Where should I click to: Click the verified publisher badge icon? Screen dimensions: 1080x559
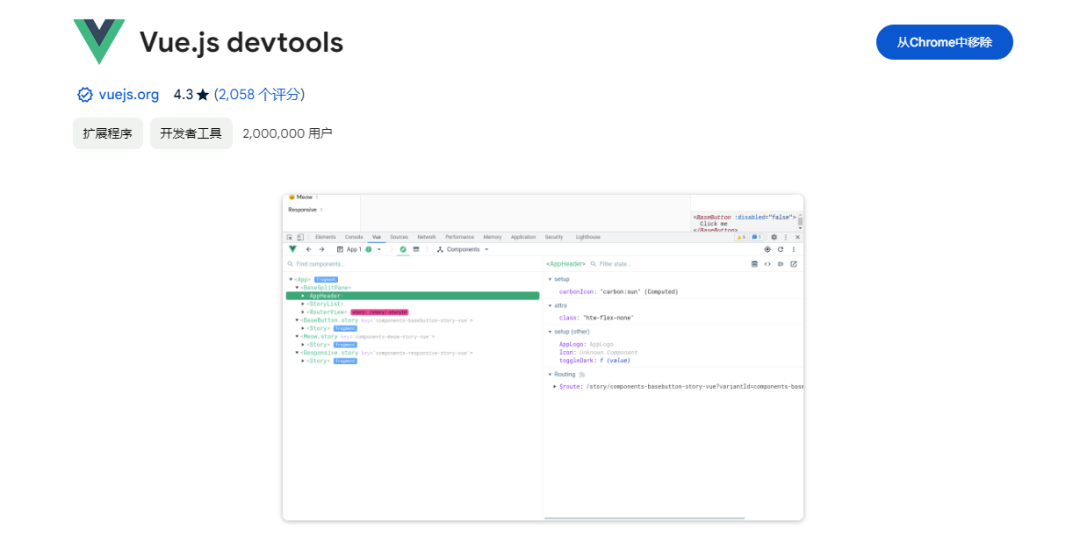(85, 95)
